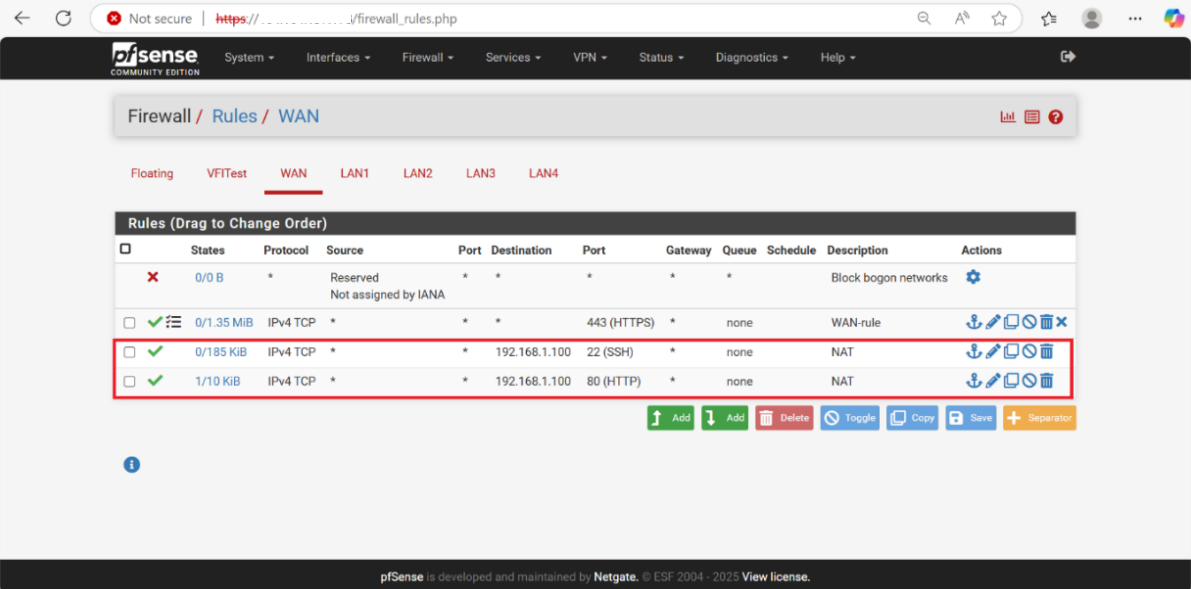The image size is (1191, 589).
Task: Open the VFITest tab
Action: coord(226,173)
